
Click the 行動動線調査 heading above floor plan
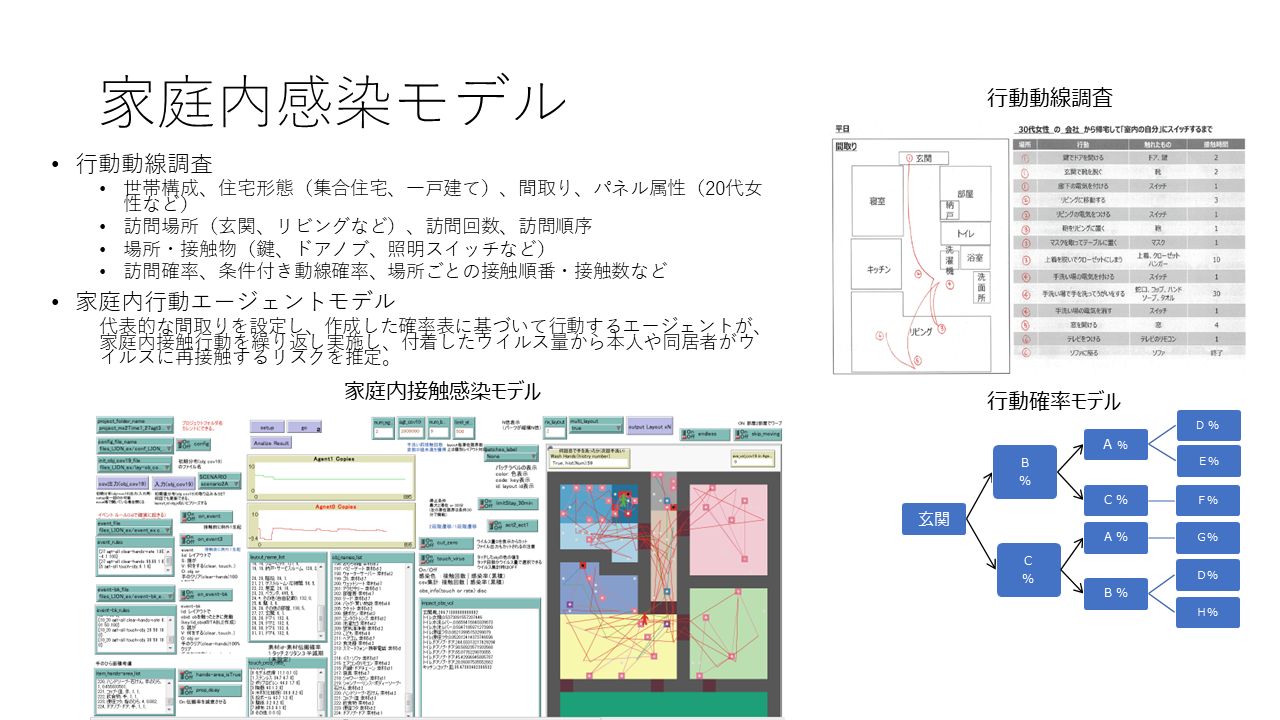click(1049, 98)
